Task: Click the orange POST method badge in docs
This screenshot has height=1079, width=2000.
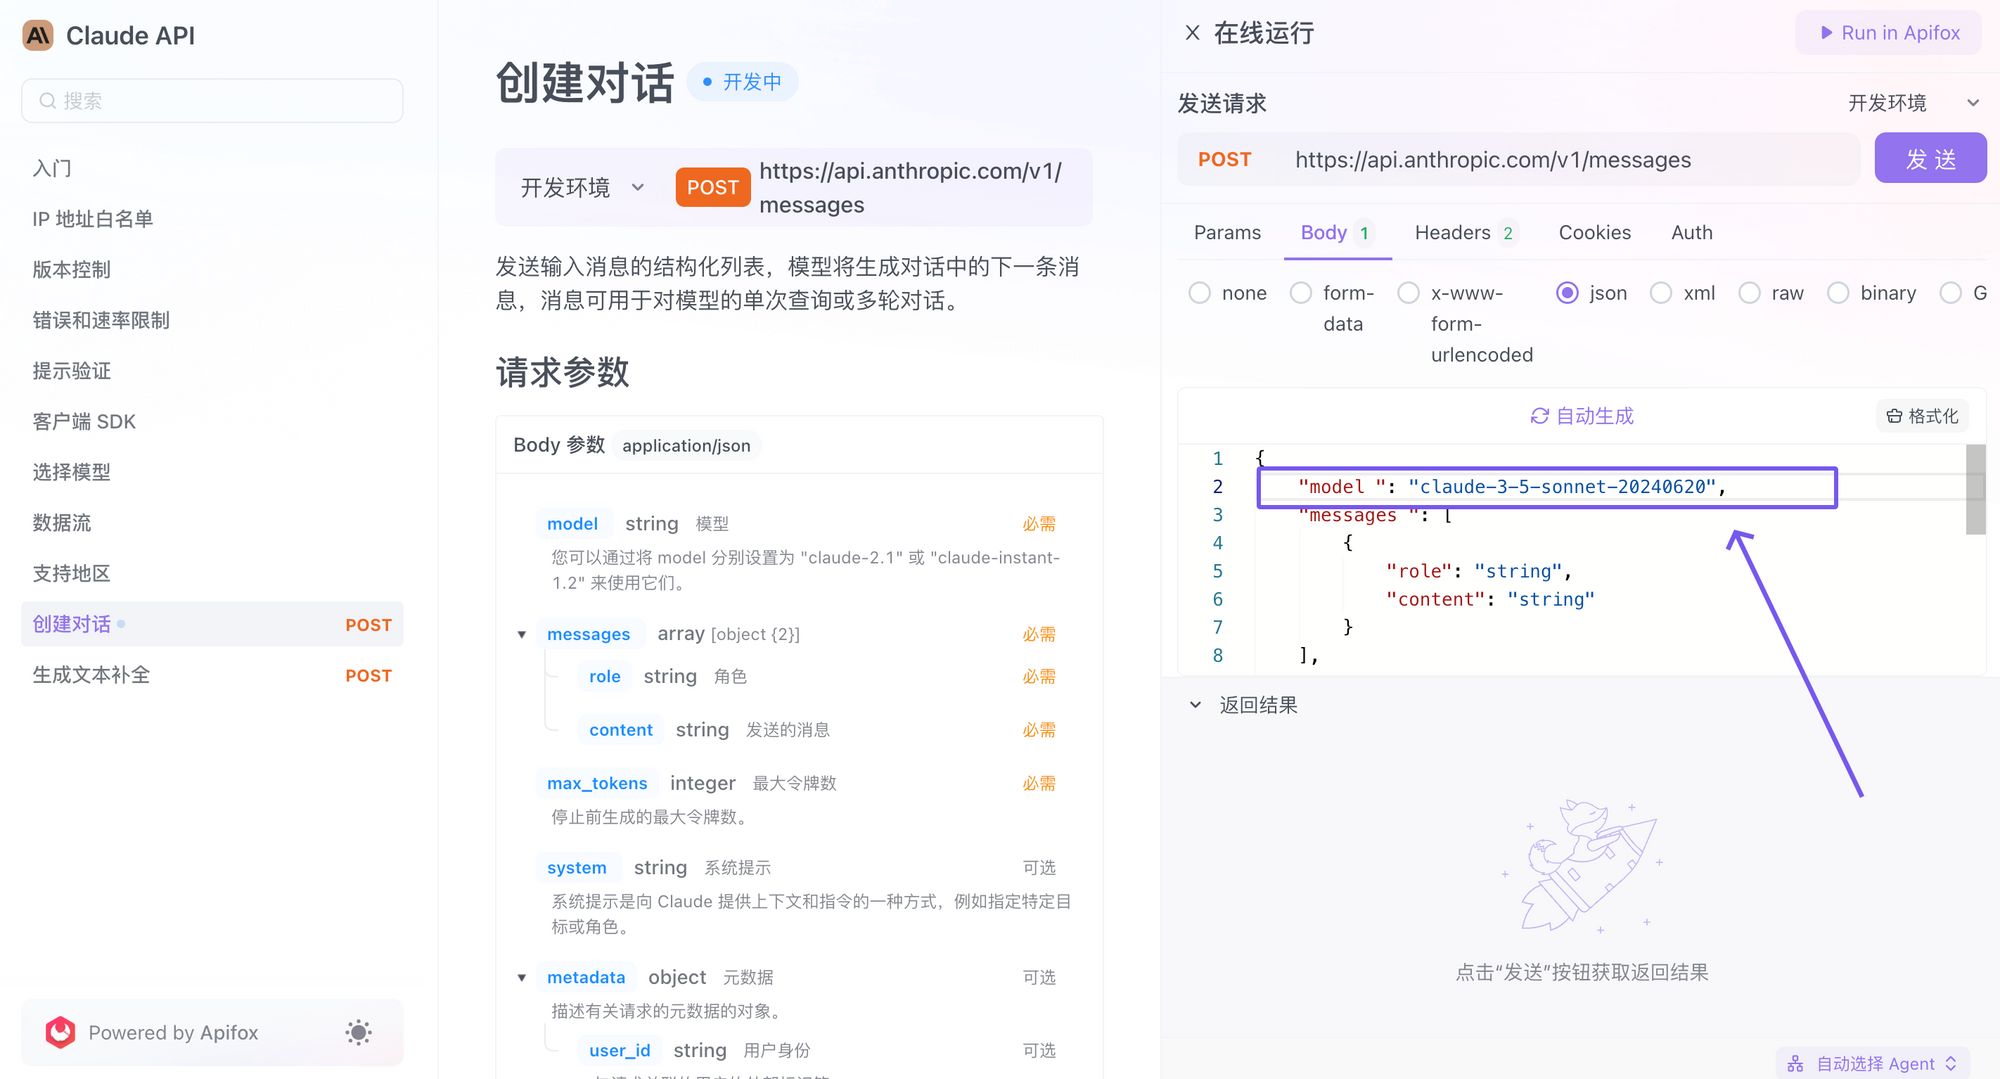Action: pos(713,188)
